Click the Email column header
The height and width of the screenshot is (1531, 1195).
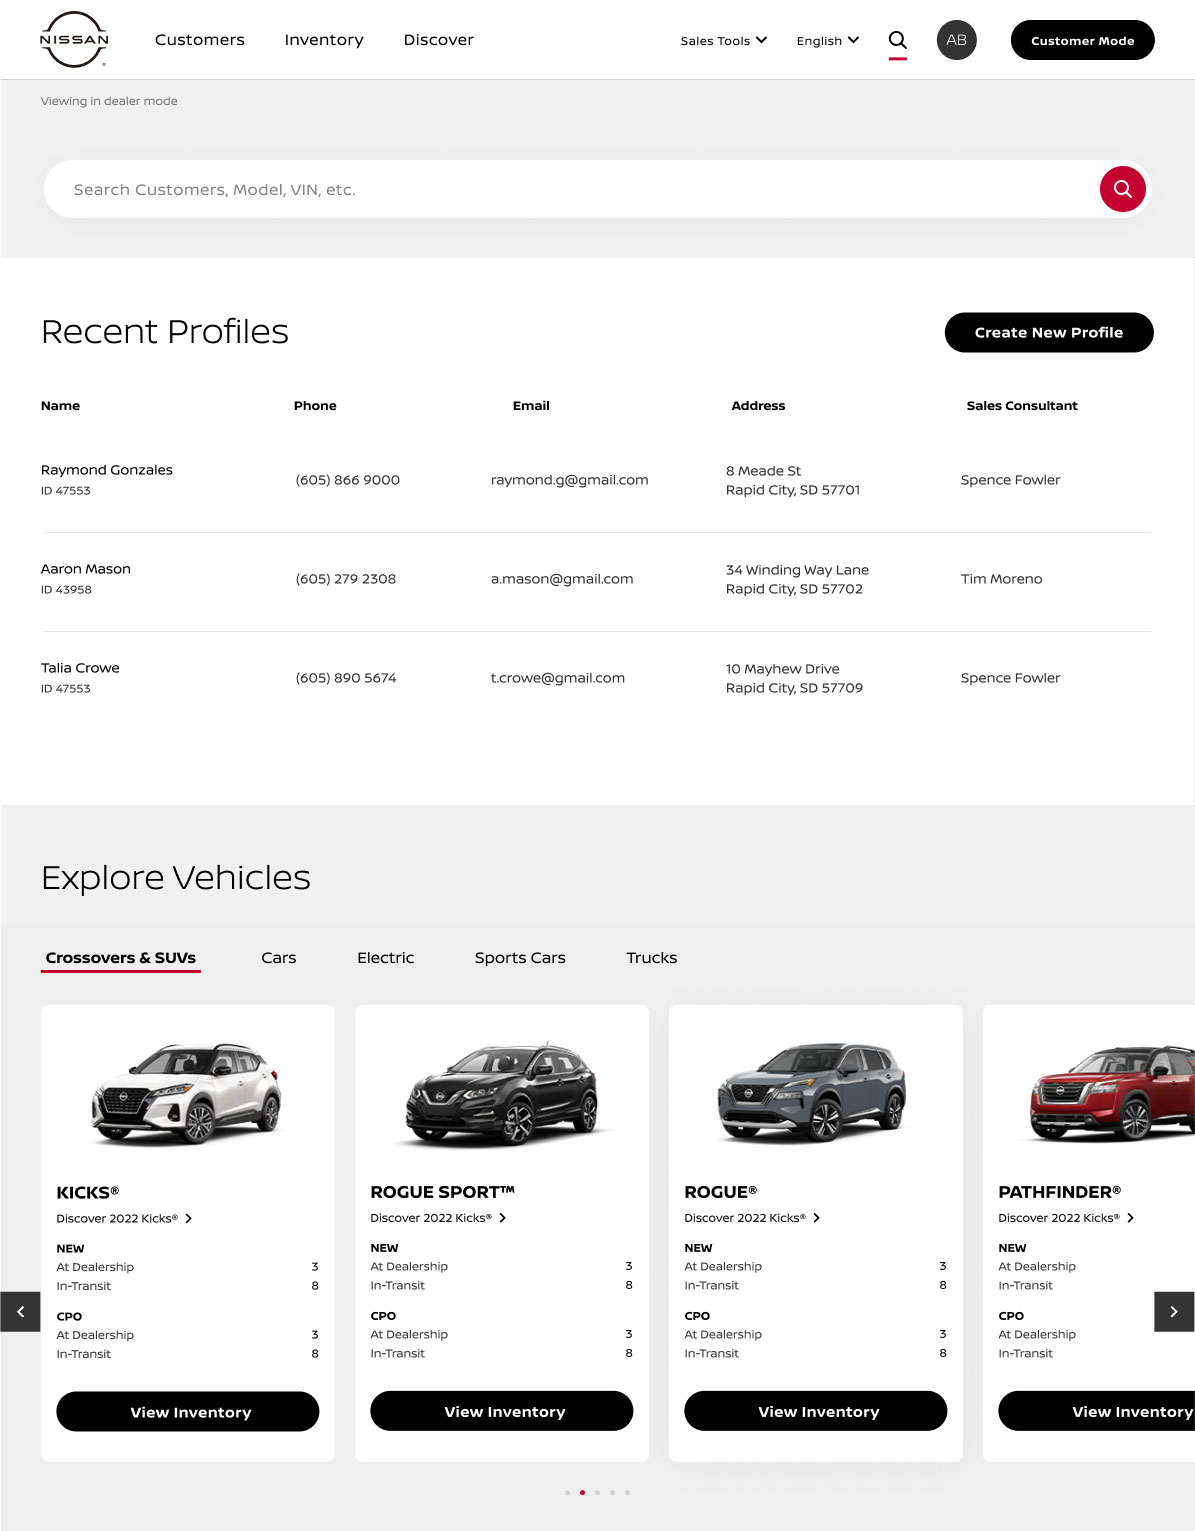click(x=531, y=405)
